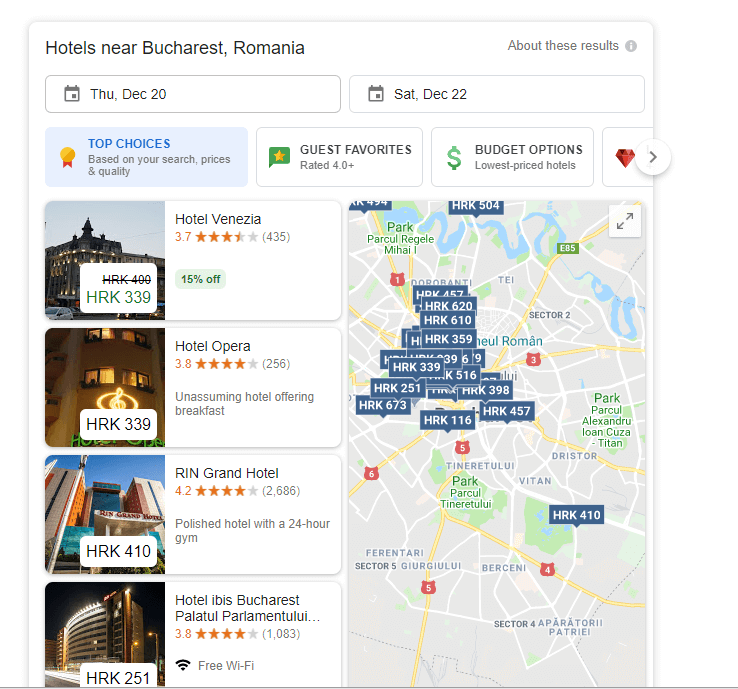Select the HRK 504 map price pin

click(475, 206)
